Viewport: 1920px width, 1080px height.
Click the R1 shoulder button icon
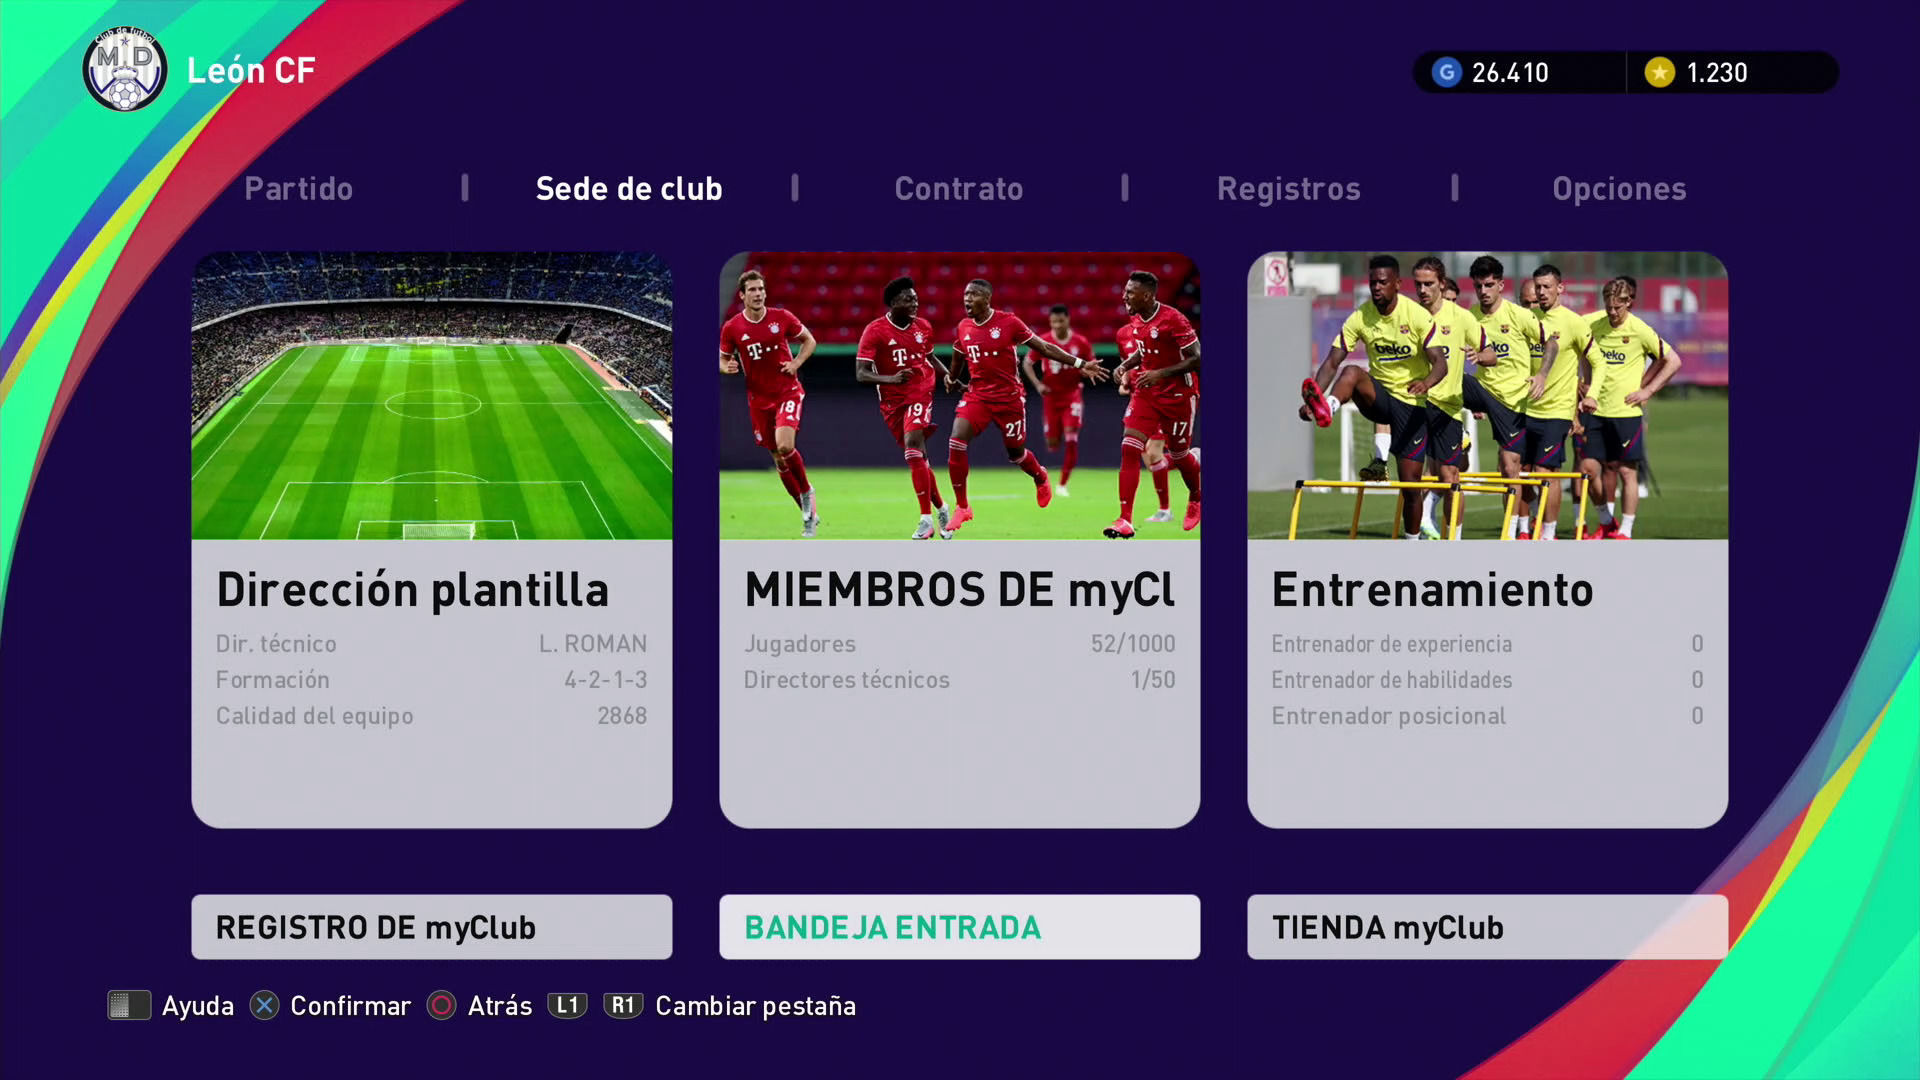pos(623,1005)
